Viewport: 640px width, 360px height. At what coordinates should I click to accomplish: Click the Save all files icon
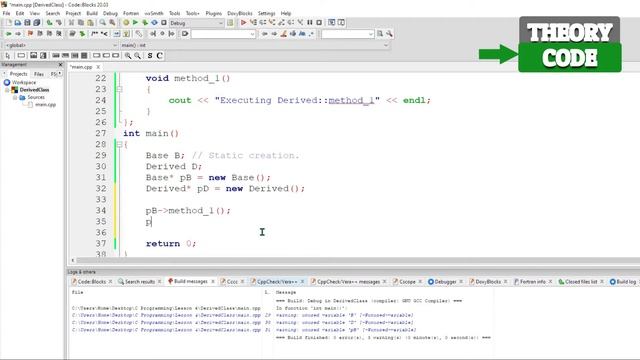tap(36, 23)
